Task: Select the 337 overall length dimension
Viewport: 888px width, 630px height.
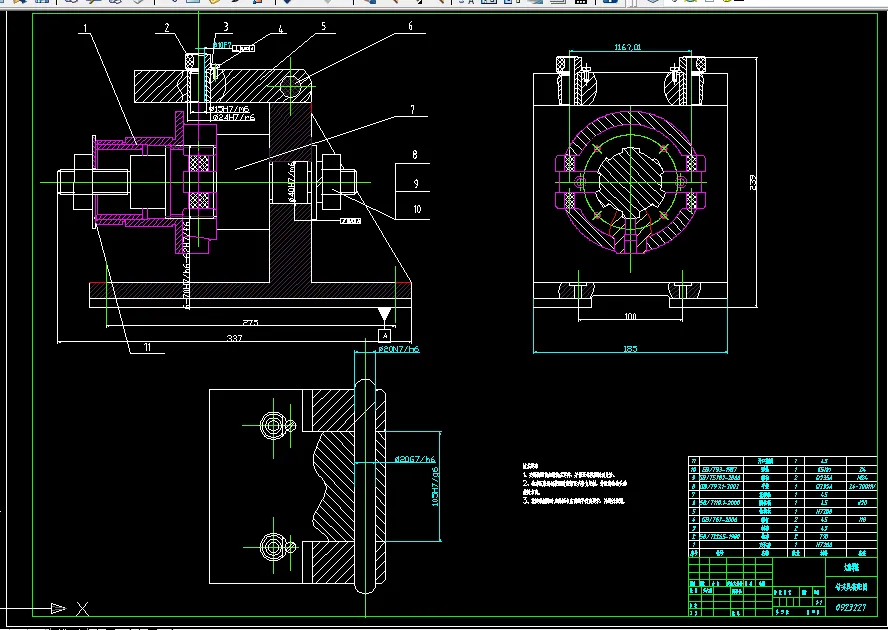Action: click(234, 338)
